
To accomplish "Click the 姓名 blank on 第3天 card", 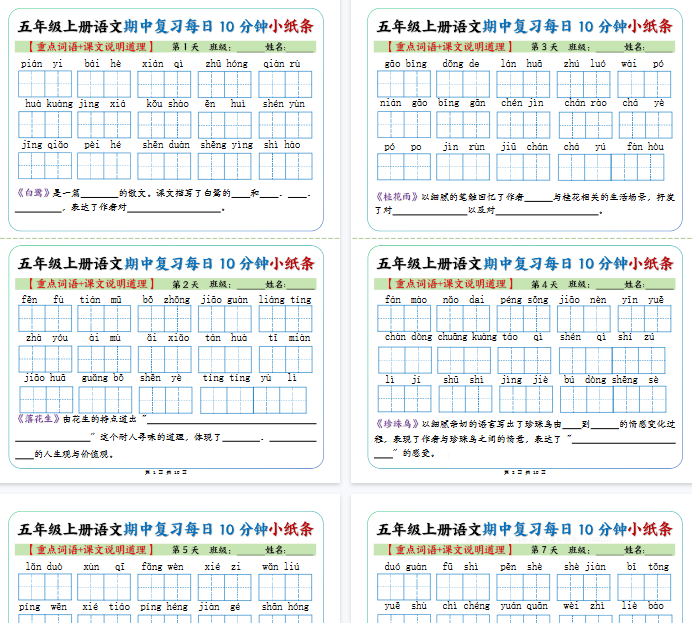I will 658,47.
